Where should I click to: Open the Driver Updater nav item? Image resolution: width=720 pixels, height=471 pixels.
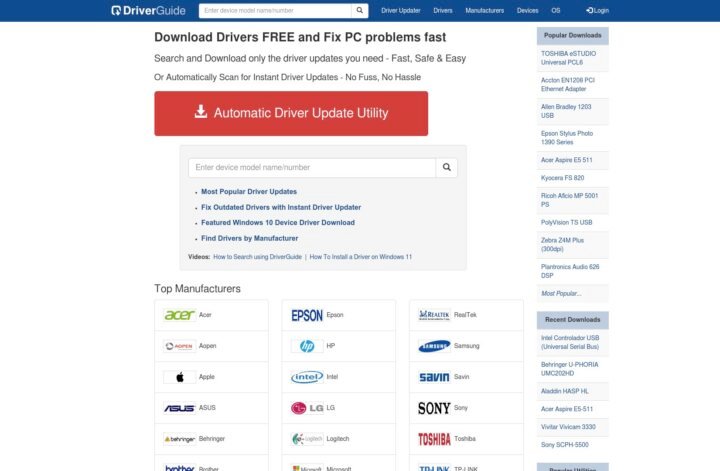[401, 11]
